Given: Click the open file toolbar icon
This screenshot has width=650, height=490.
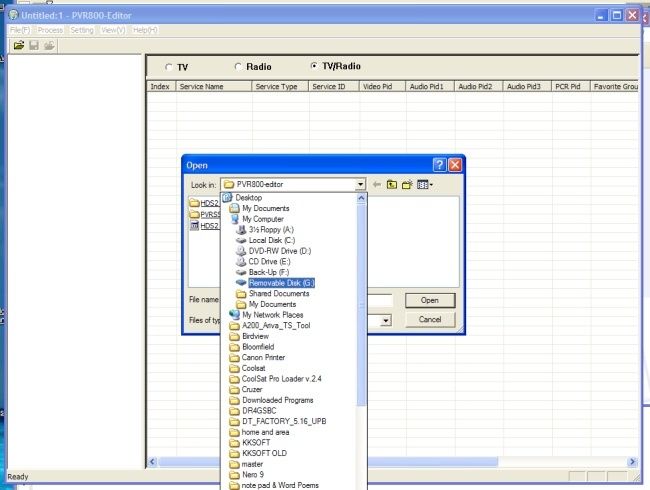Looking at the screenshot, I should pyautogui.click(x=19, y=45).
